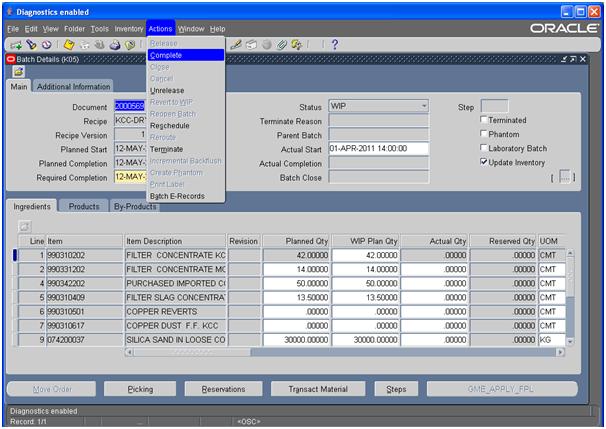Click the New record toolbar icon

click(x=16, y=45)
